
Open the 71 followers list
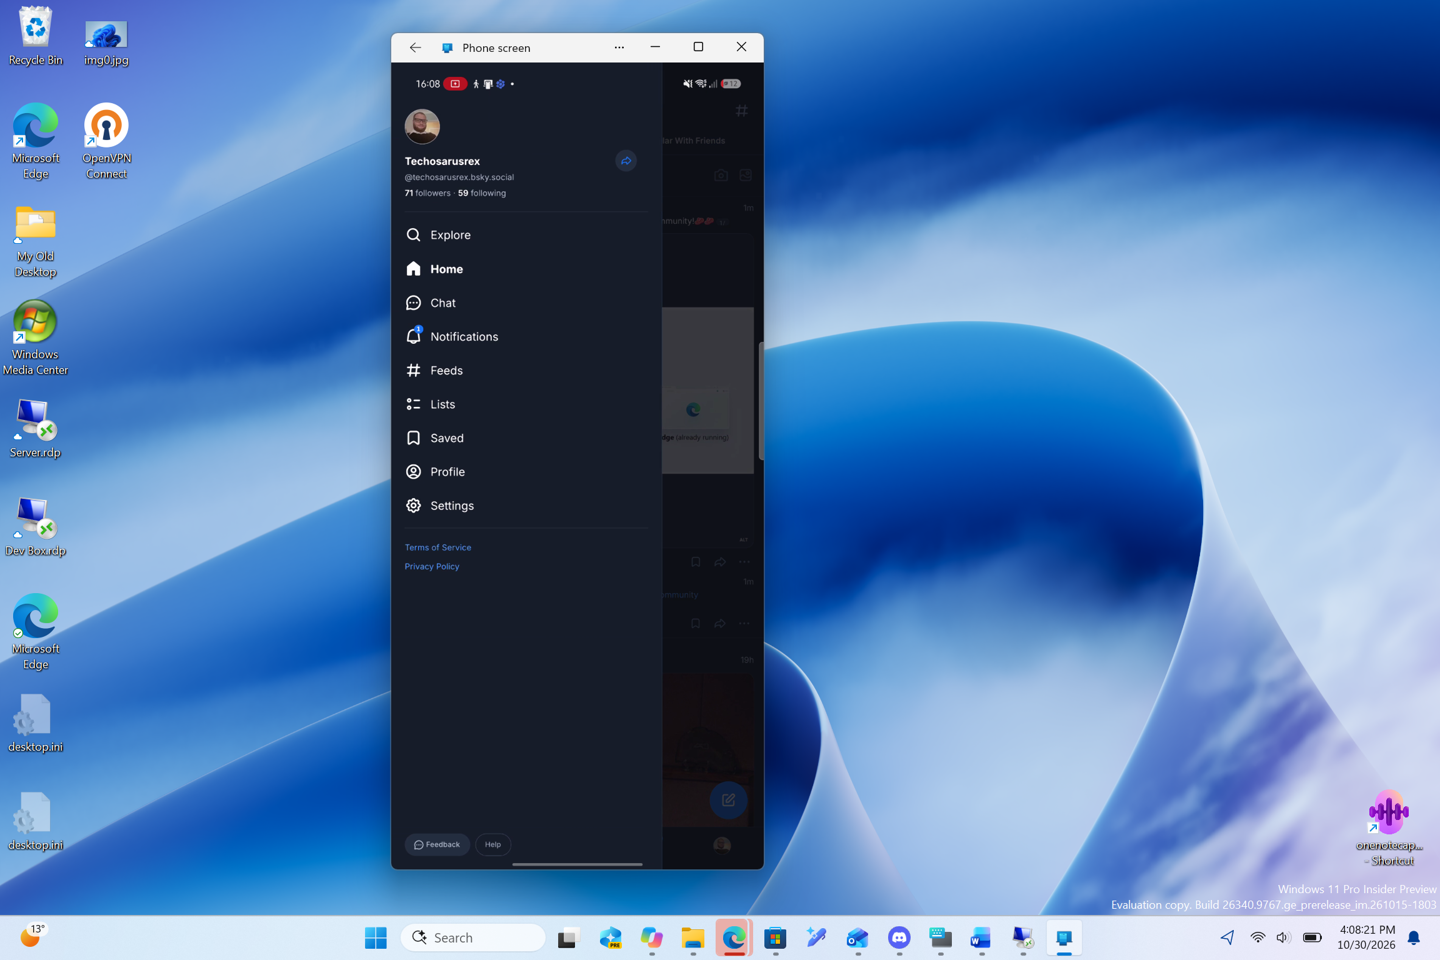427,193
